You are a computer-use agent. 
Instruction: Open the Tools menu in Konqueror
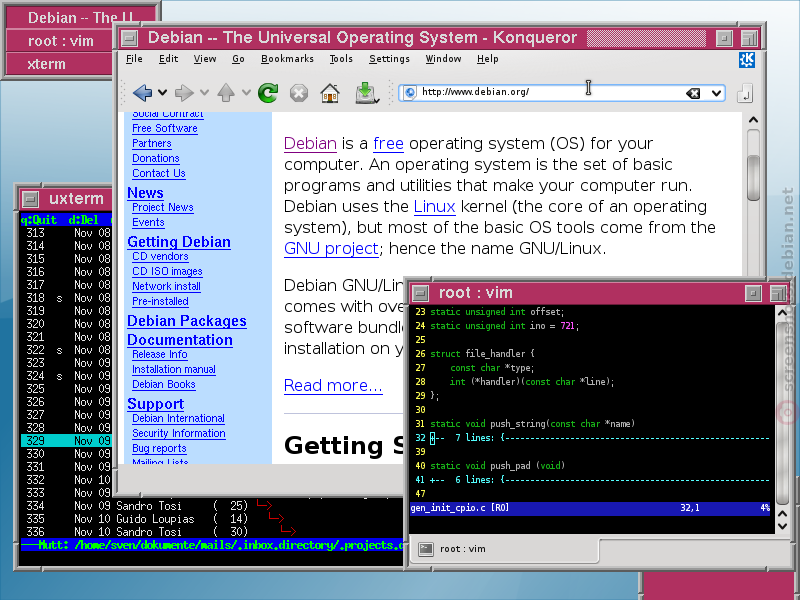pyautogui.click(x=341, y=59)
